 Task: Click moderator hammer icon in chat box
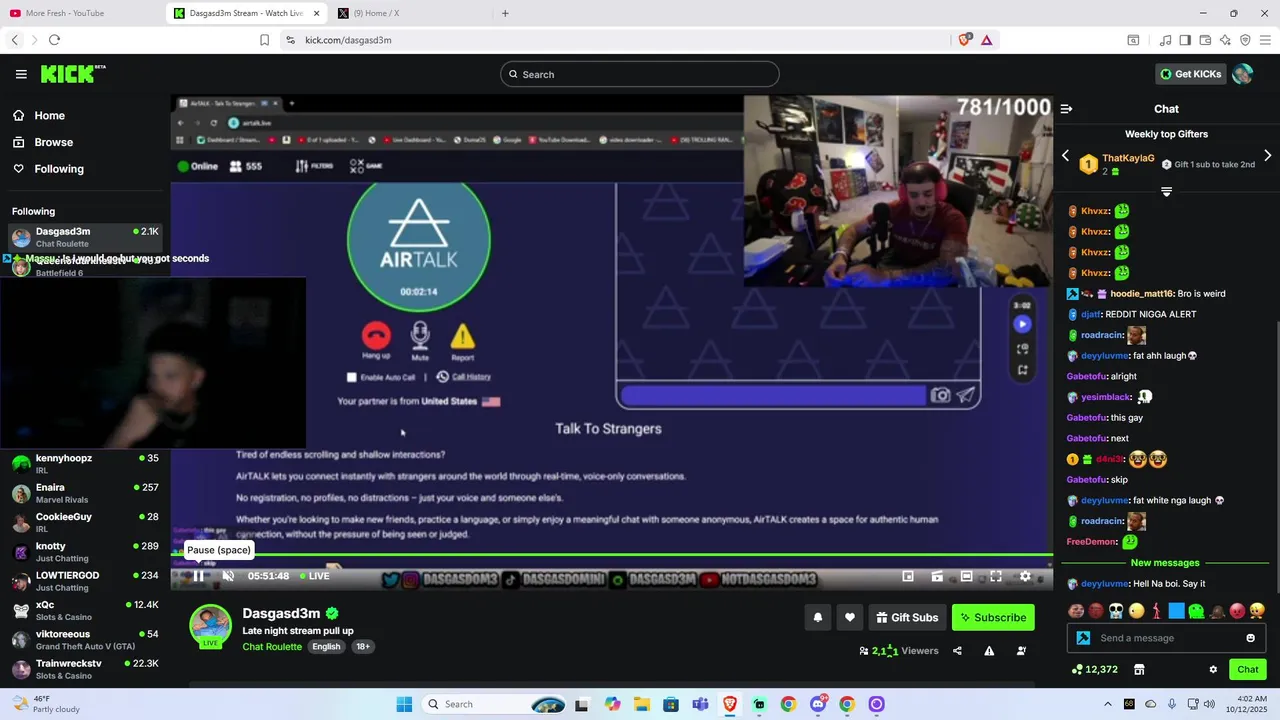(x=1083, y=638)
